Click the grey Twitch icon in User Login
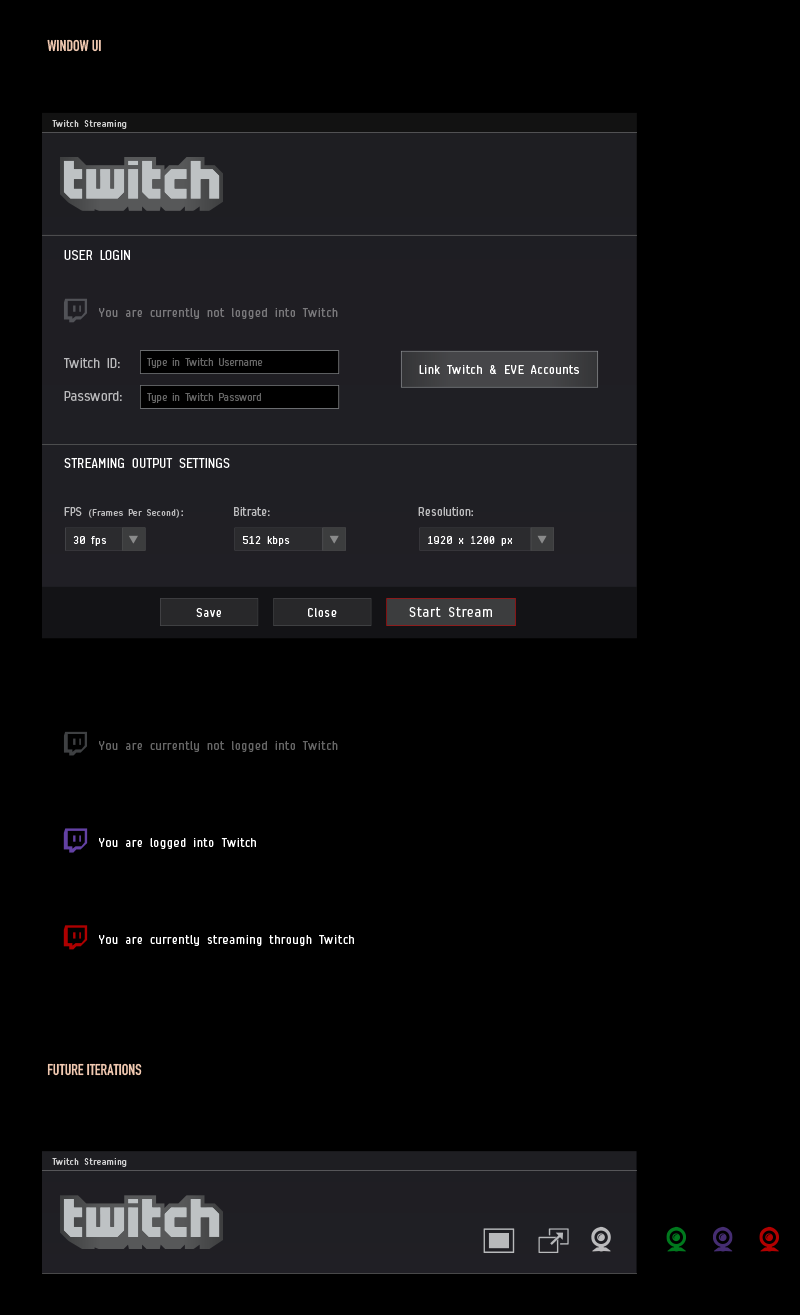This screenshot has width=800, height=1315. click(x=75, y=311)
